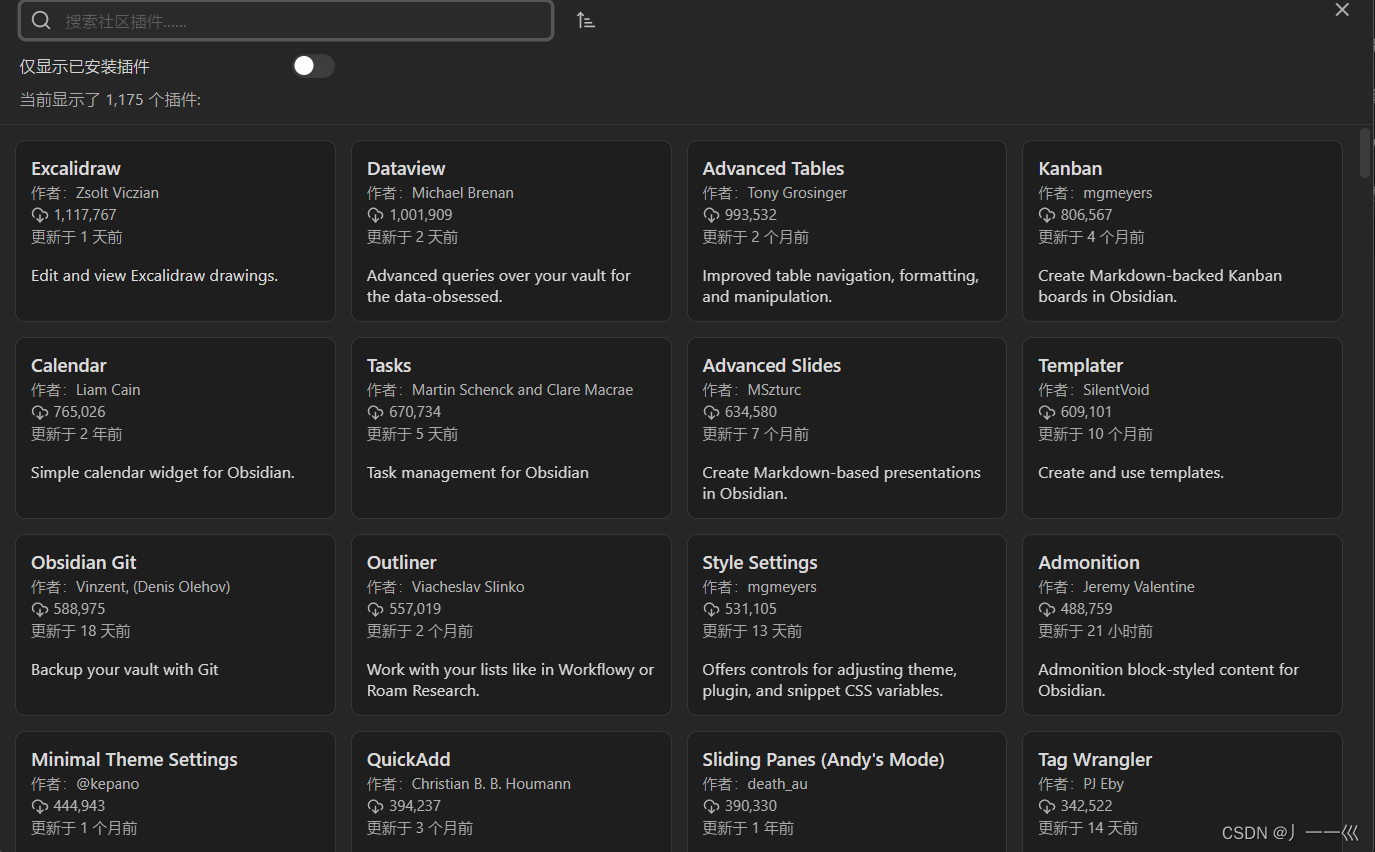The image size is (1375, 852).
Task: Select the Admonition plugin title
Action: pos(1089,562)
